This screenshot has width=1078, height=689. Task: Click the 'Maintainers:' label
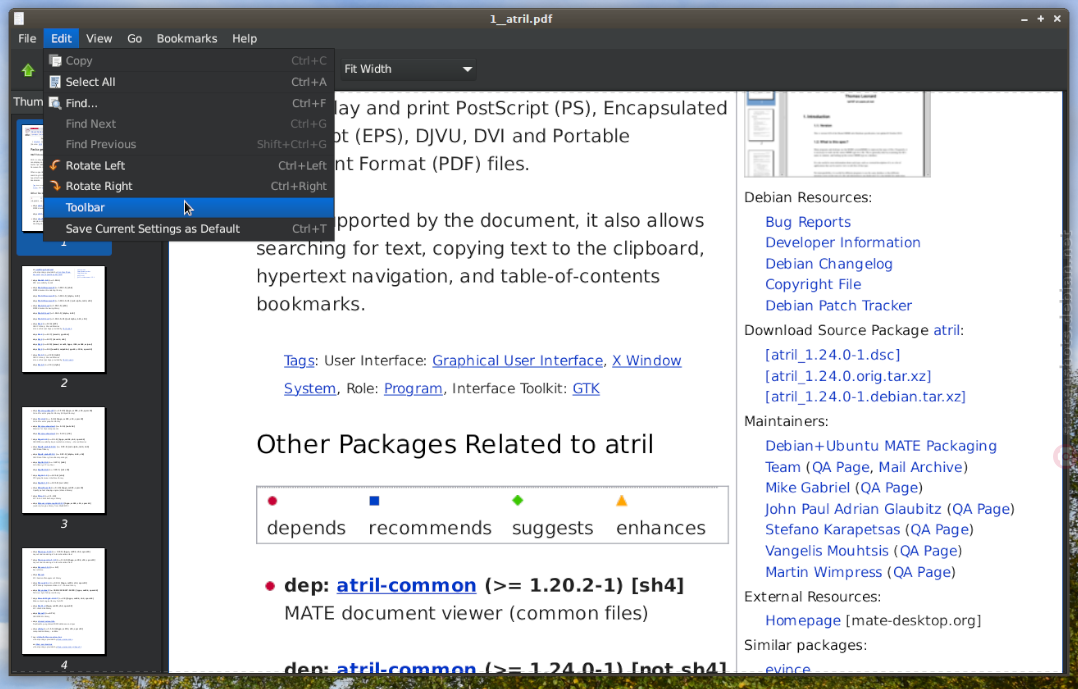pyautogui.click(x=786, y=421)
